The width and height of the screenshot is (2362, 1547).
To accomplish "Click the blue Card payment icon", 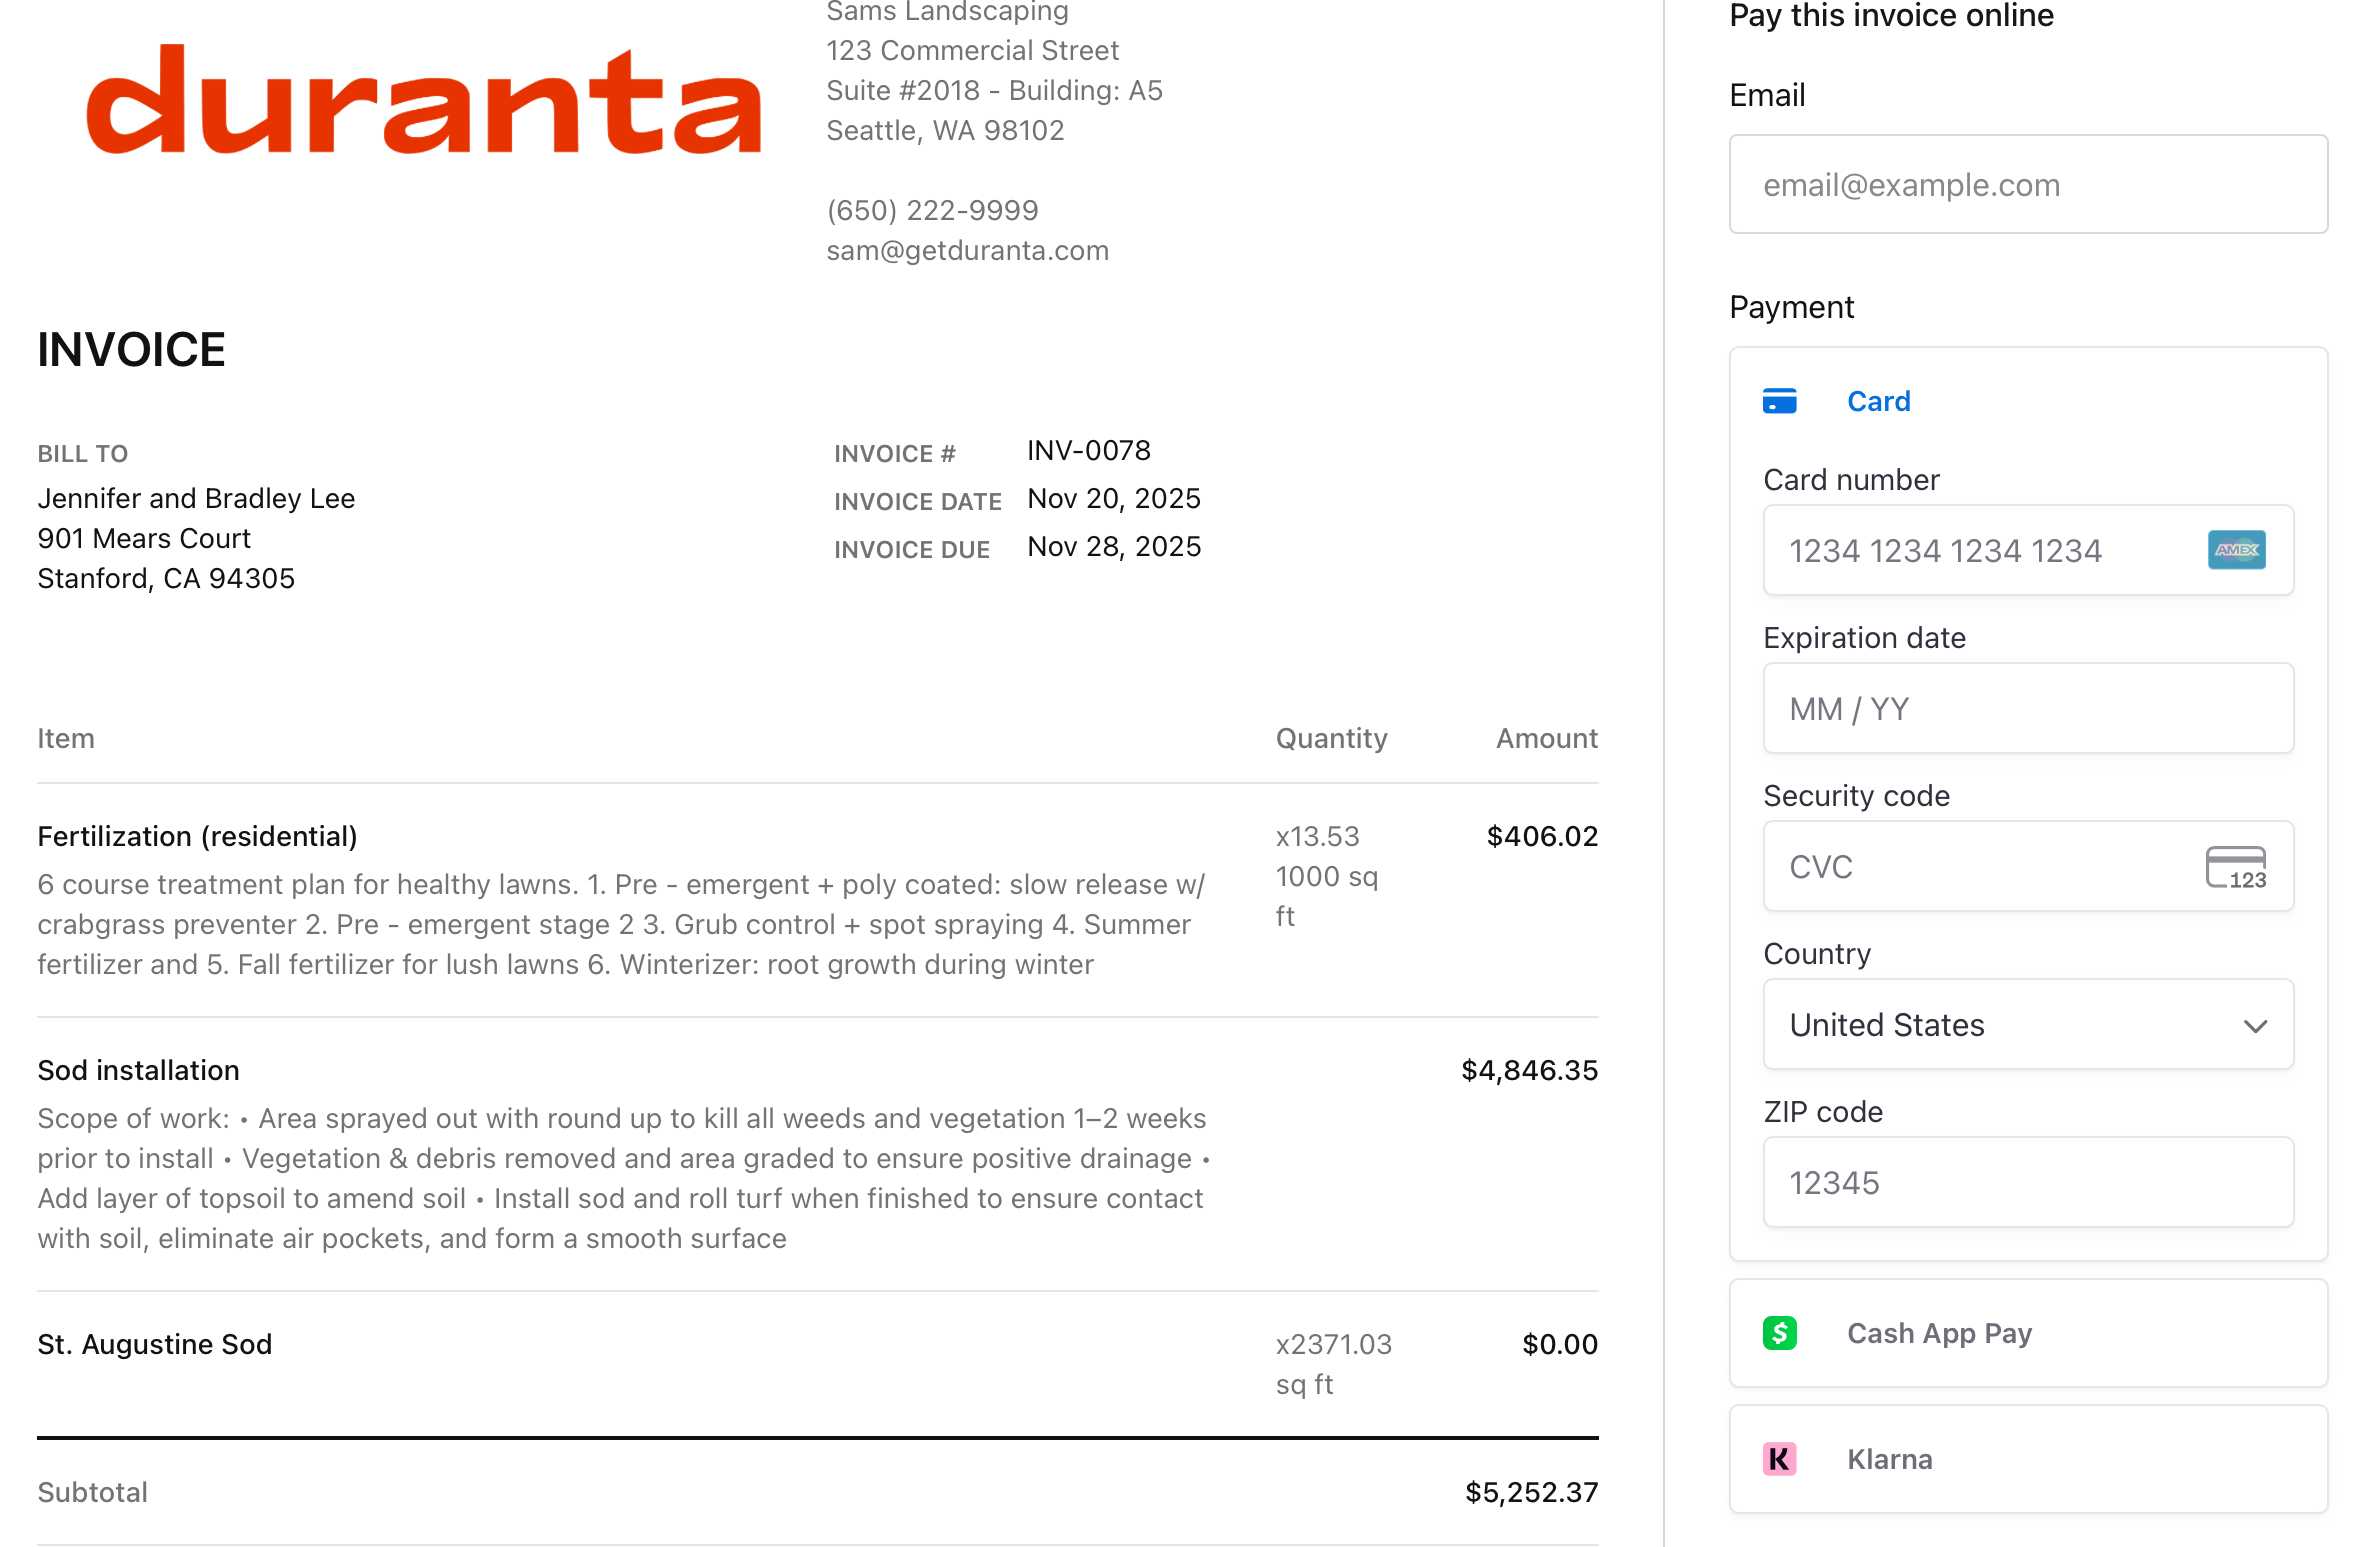I will point(1779,401).
